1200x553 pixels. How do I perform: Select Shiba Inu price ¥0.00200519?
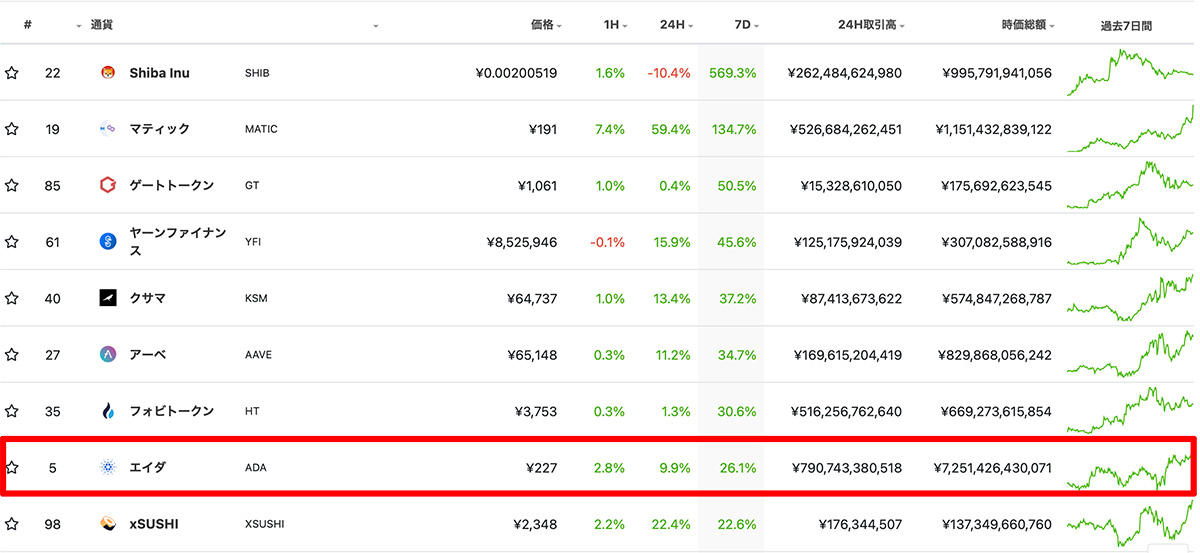coord(516,73)
